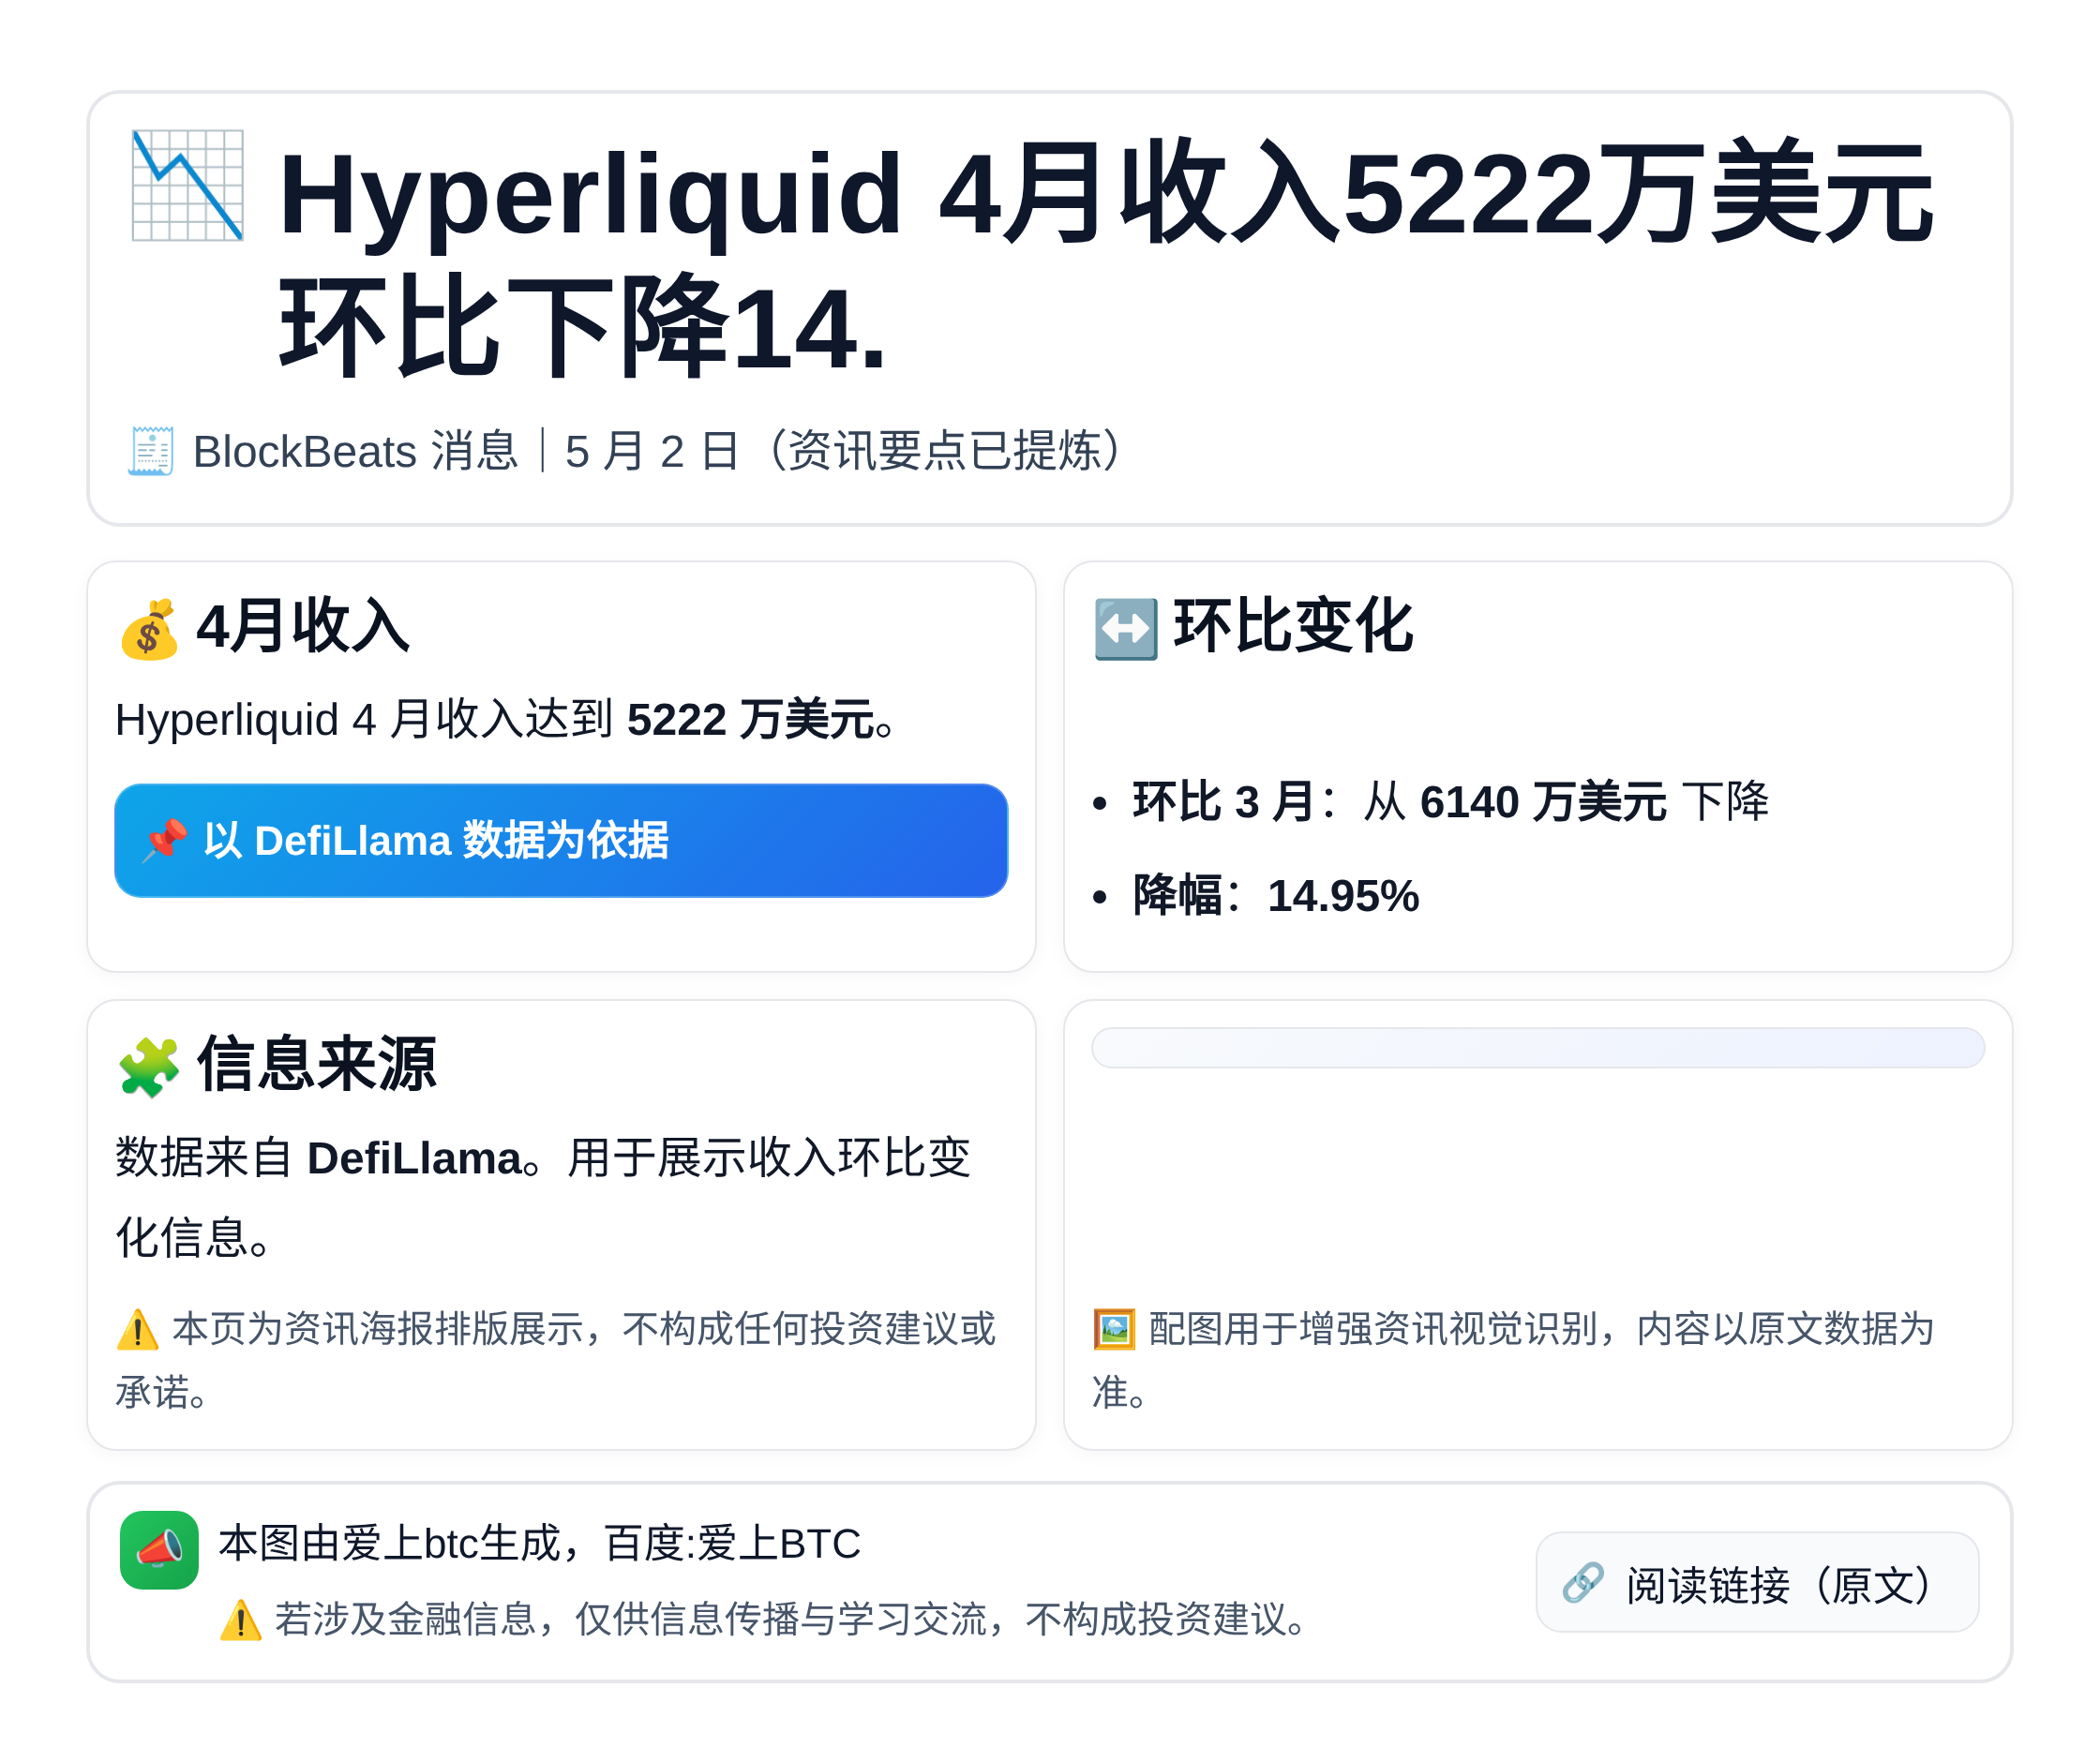
Task: Click the money bag icon beside 4月收入
Action: point(149,629)
